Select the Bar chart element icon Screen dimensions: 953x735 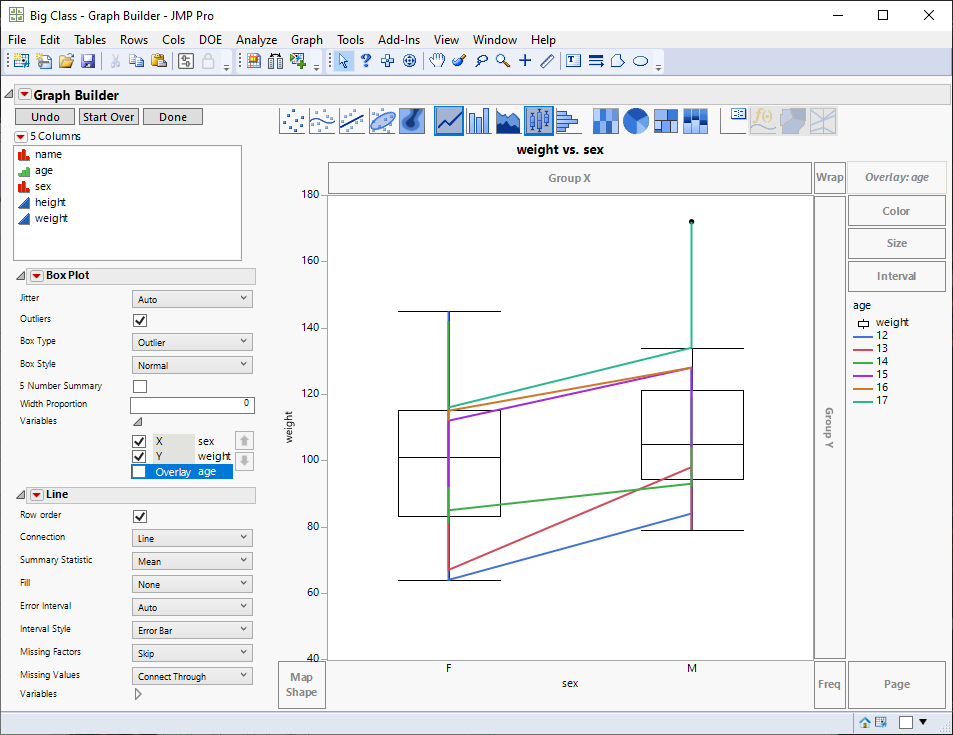tap(479, 121)
